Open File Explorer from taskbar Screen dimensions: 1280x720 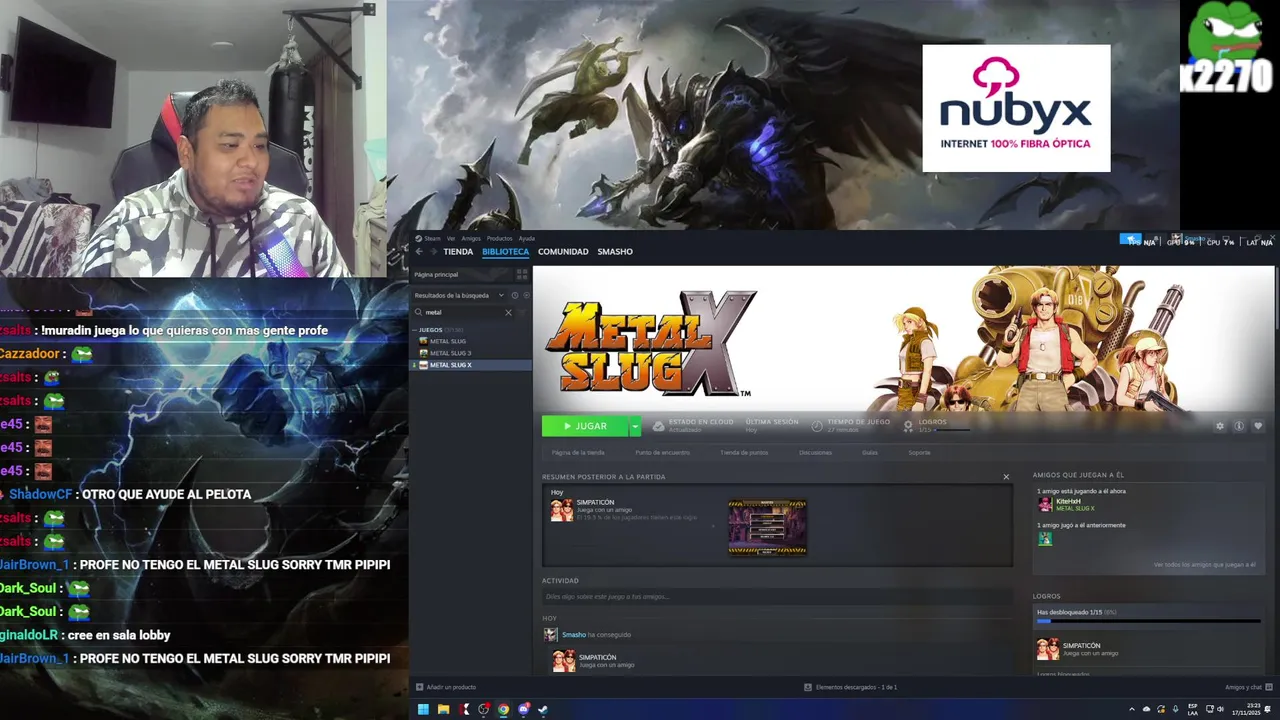point(443,710)
